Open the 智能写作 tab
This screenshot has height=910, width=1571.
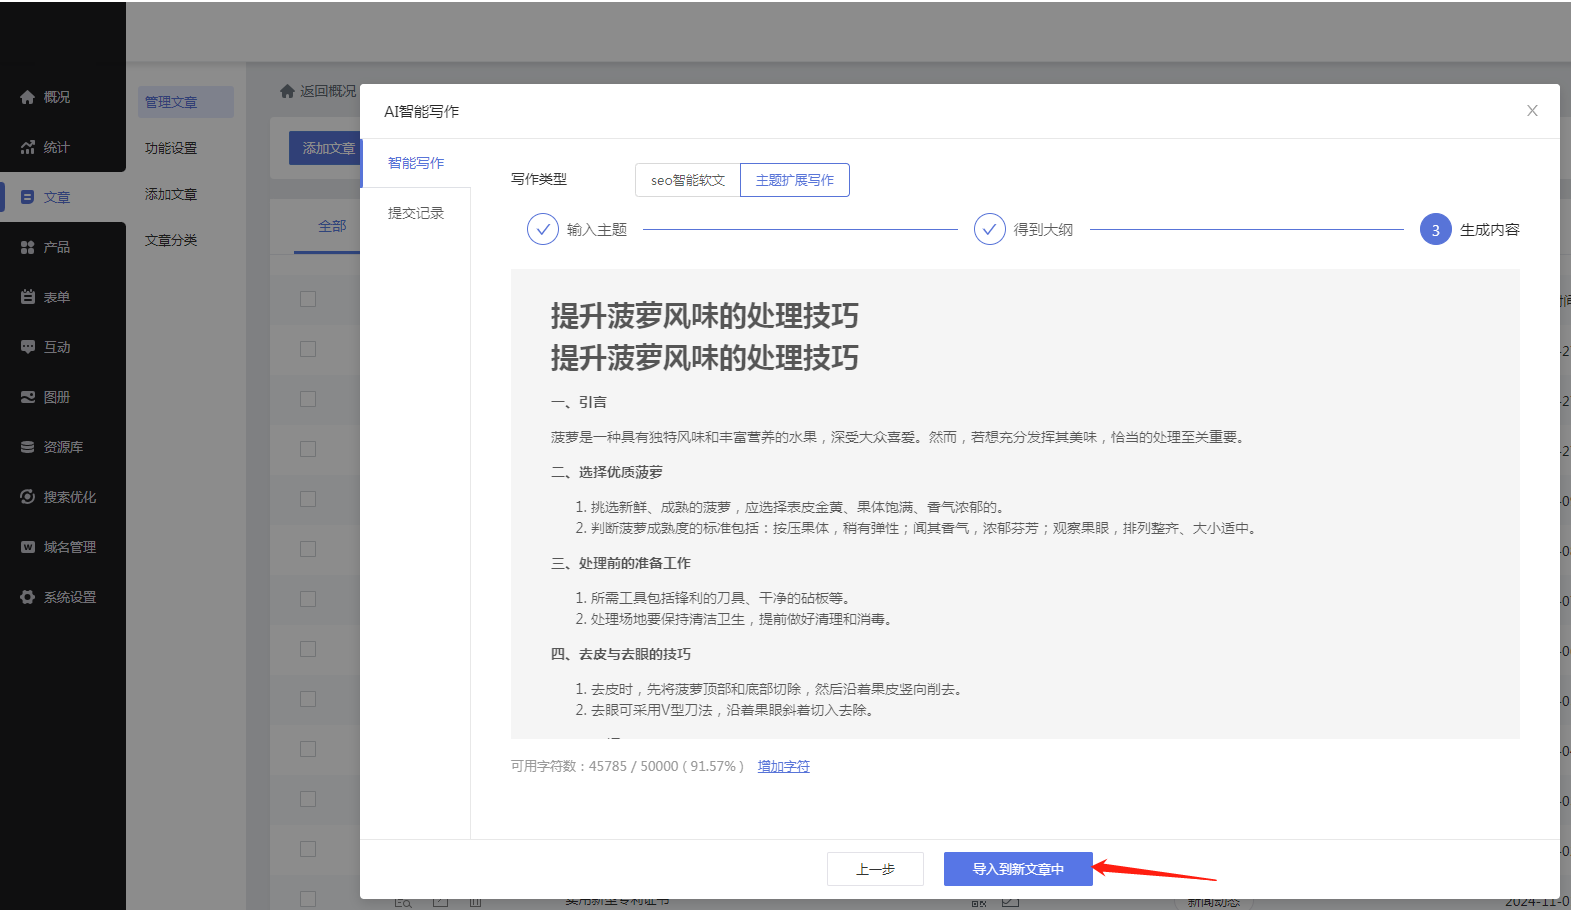point(416,163)
